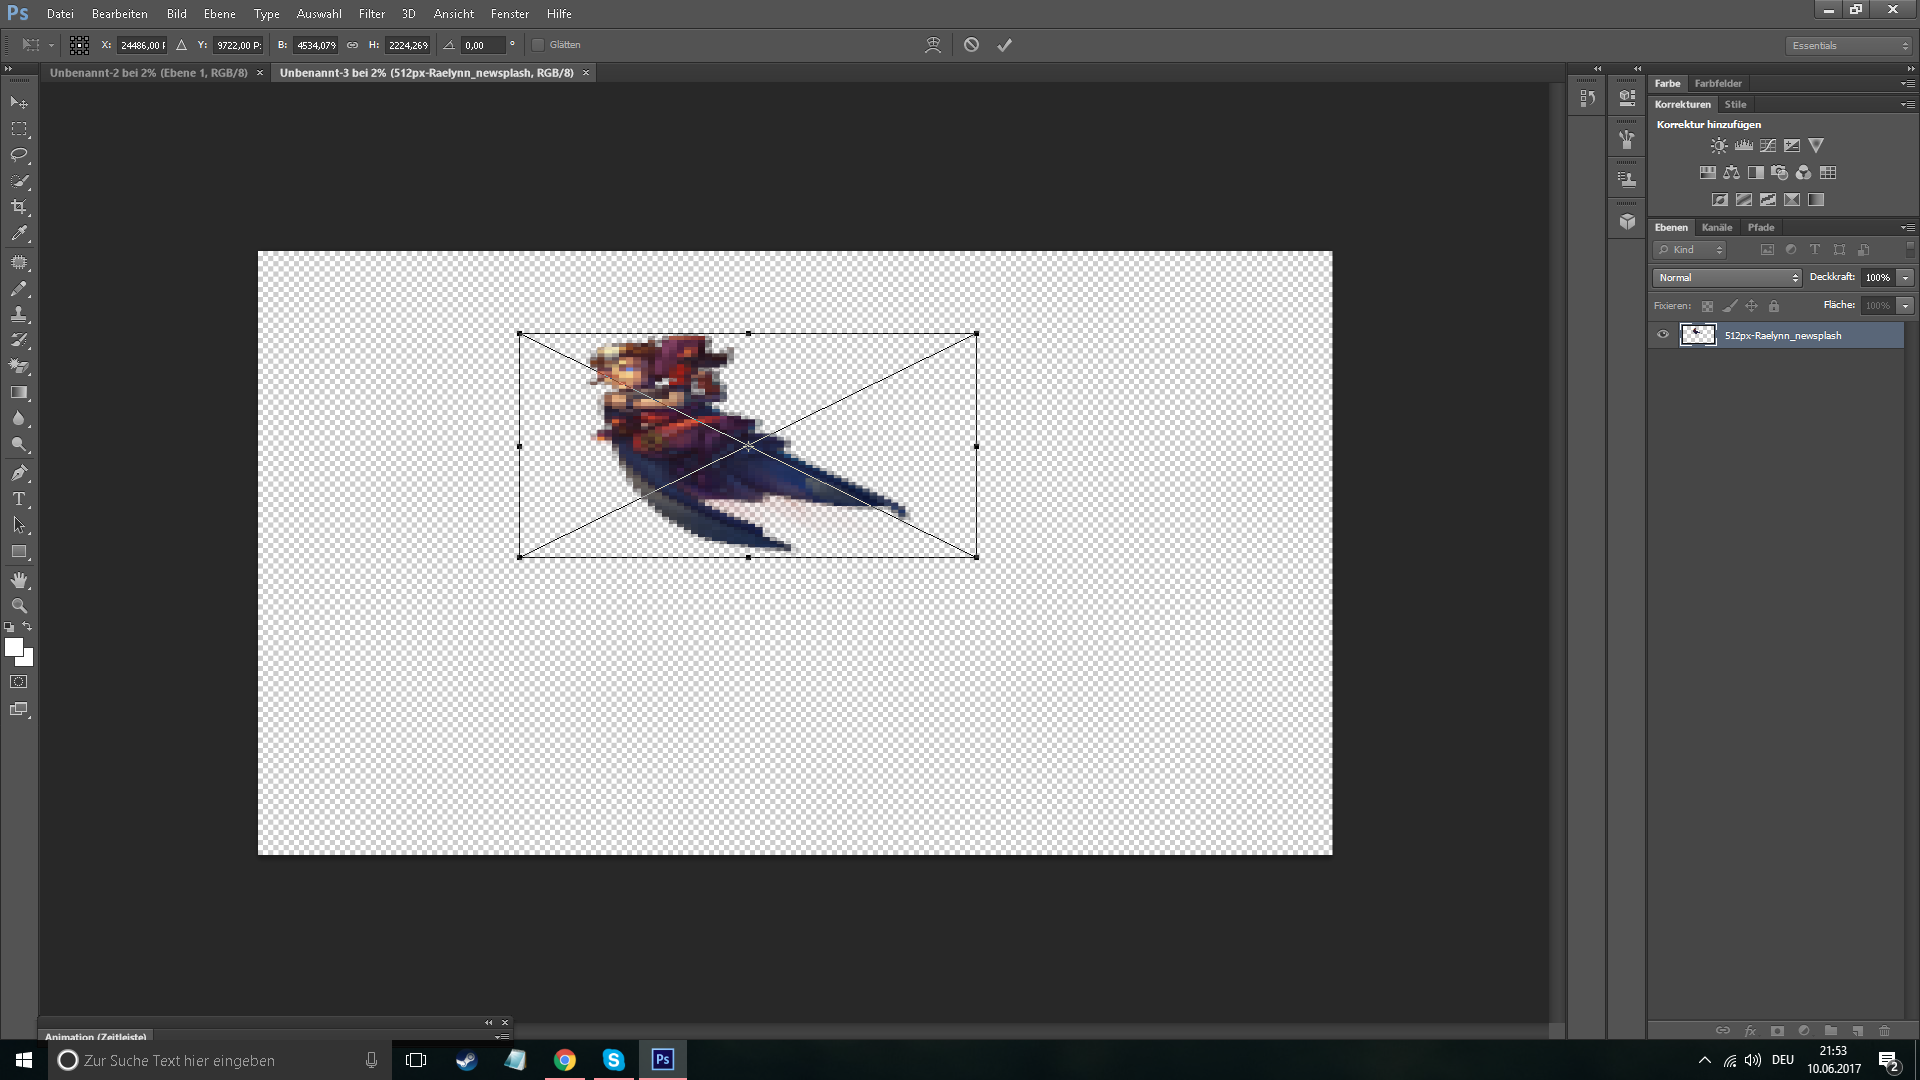Viewport: 1920px width, 1080px height.
Task: Click the X position input field
Action: [x=142, y=45]
